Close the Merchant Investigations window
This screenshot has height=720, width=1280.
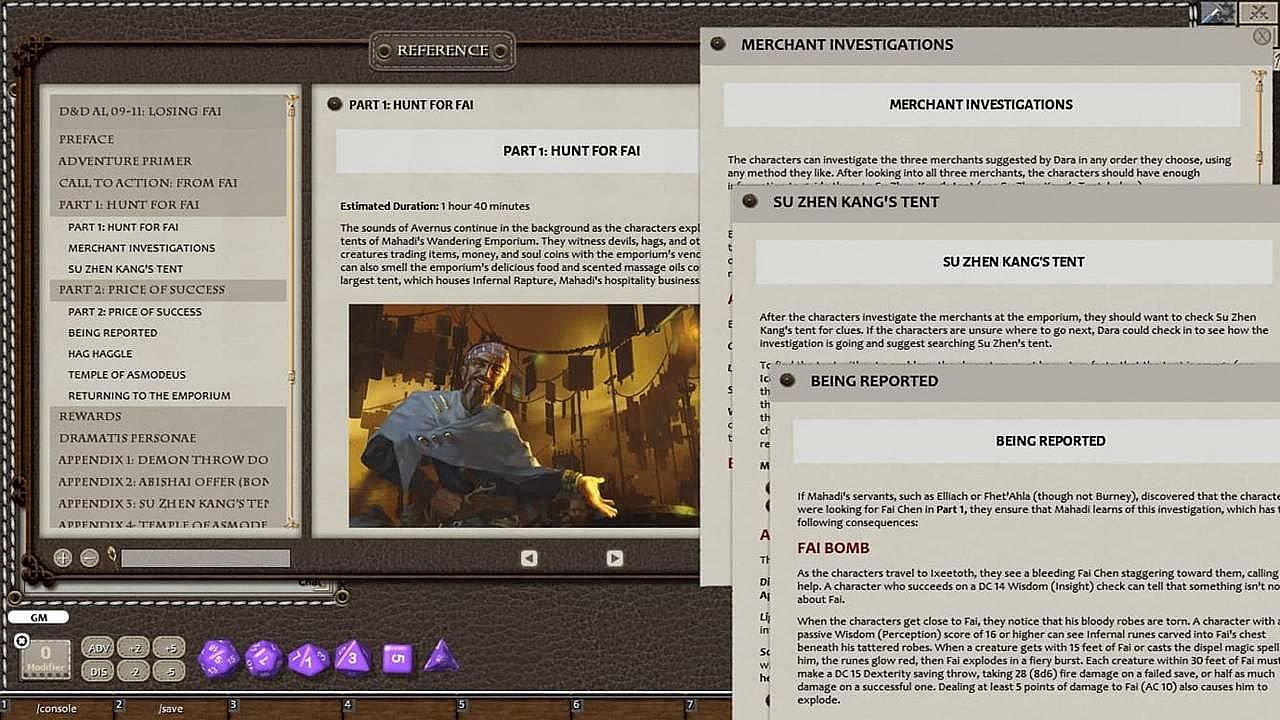tap(1262, 36)
